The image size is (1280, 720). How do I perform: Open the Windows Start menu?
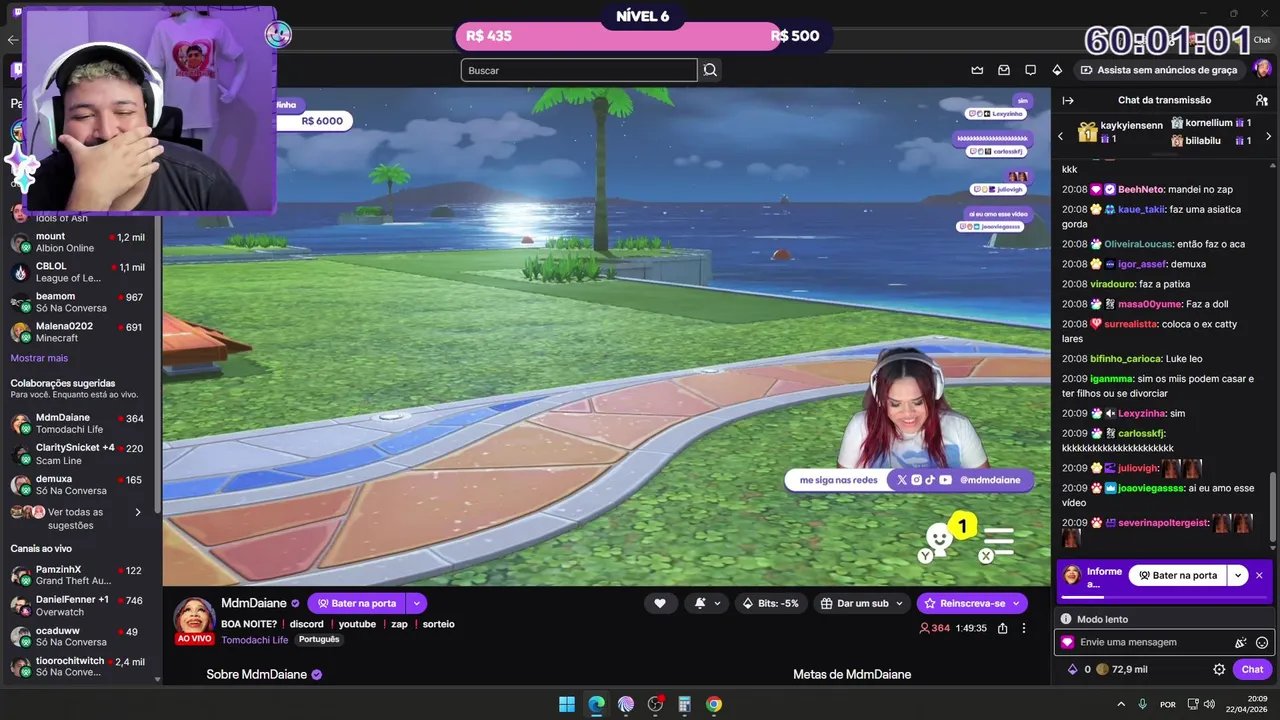click(x=567, y=704)
